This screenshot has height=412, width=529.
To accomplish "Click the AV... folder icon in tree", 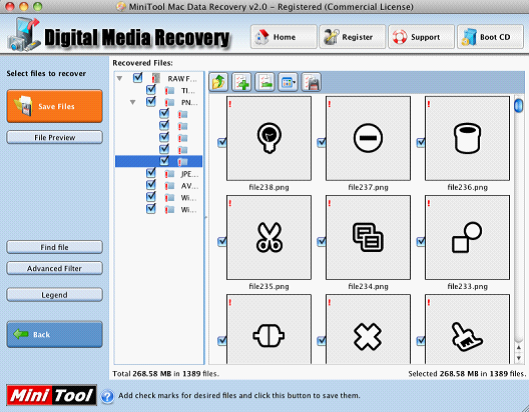I will coord(169,186).
